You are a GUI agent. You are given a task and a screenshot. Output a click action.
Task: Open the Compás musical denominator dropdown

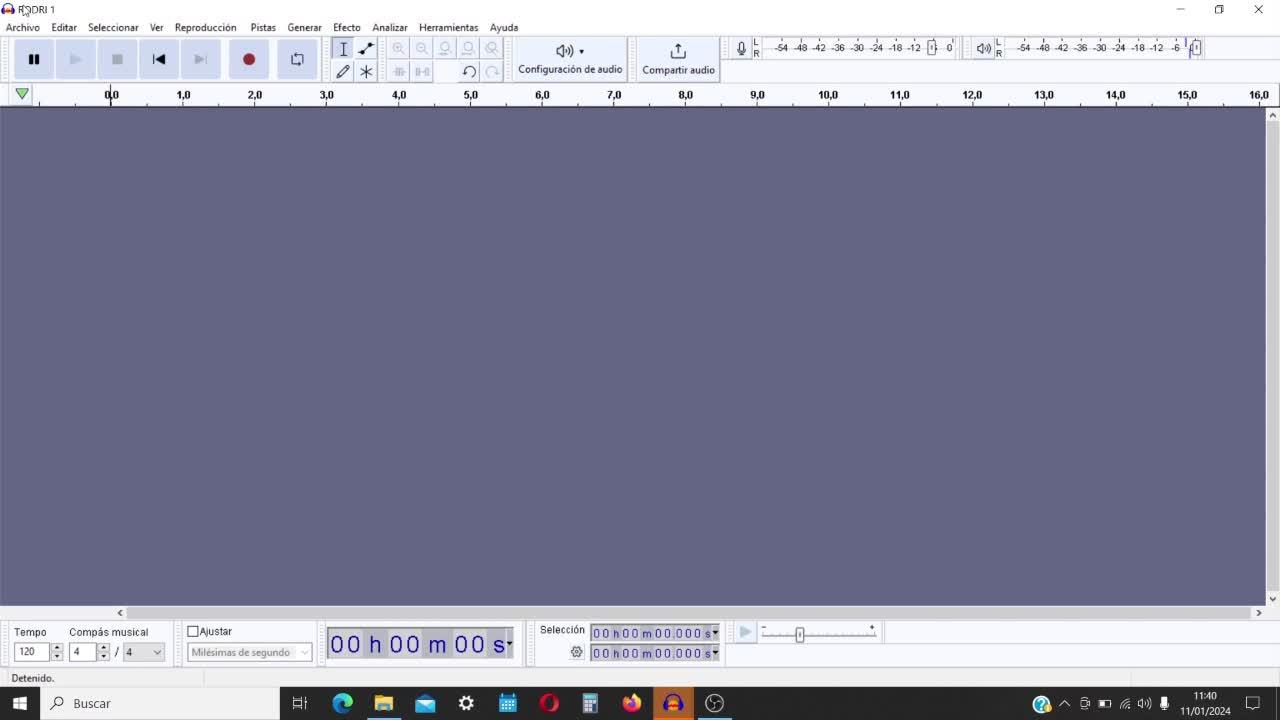pos(144,652)
